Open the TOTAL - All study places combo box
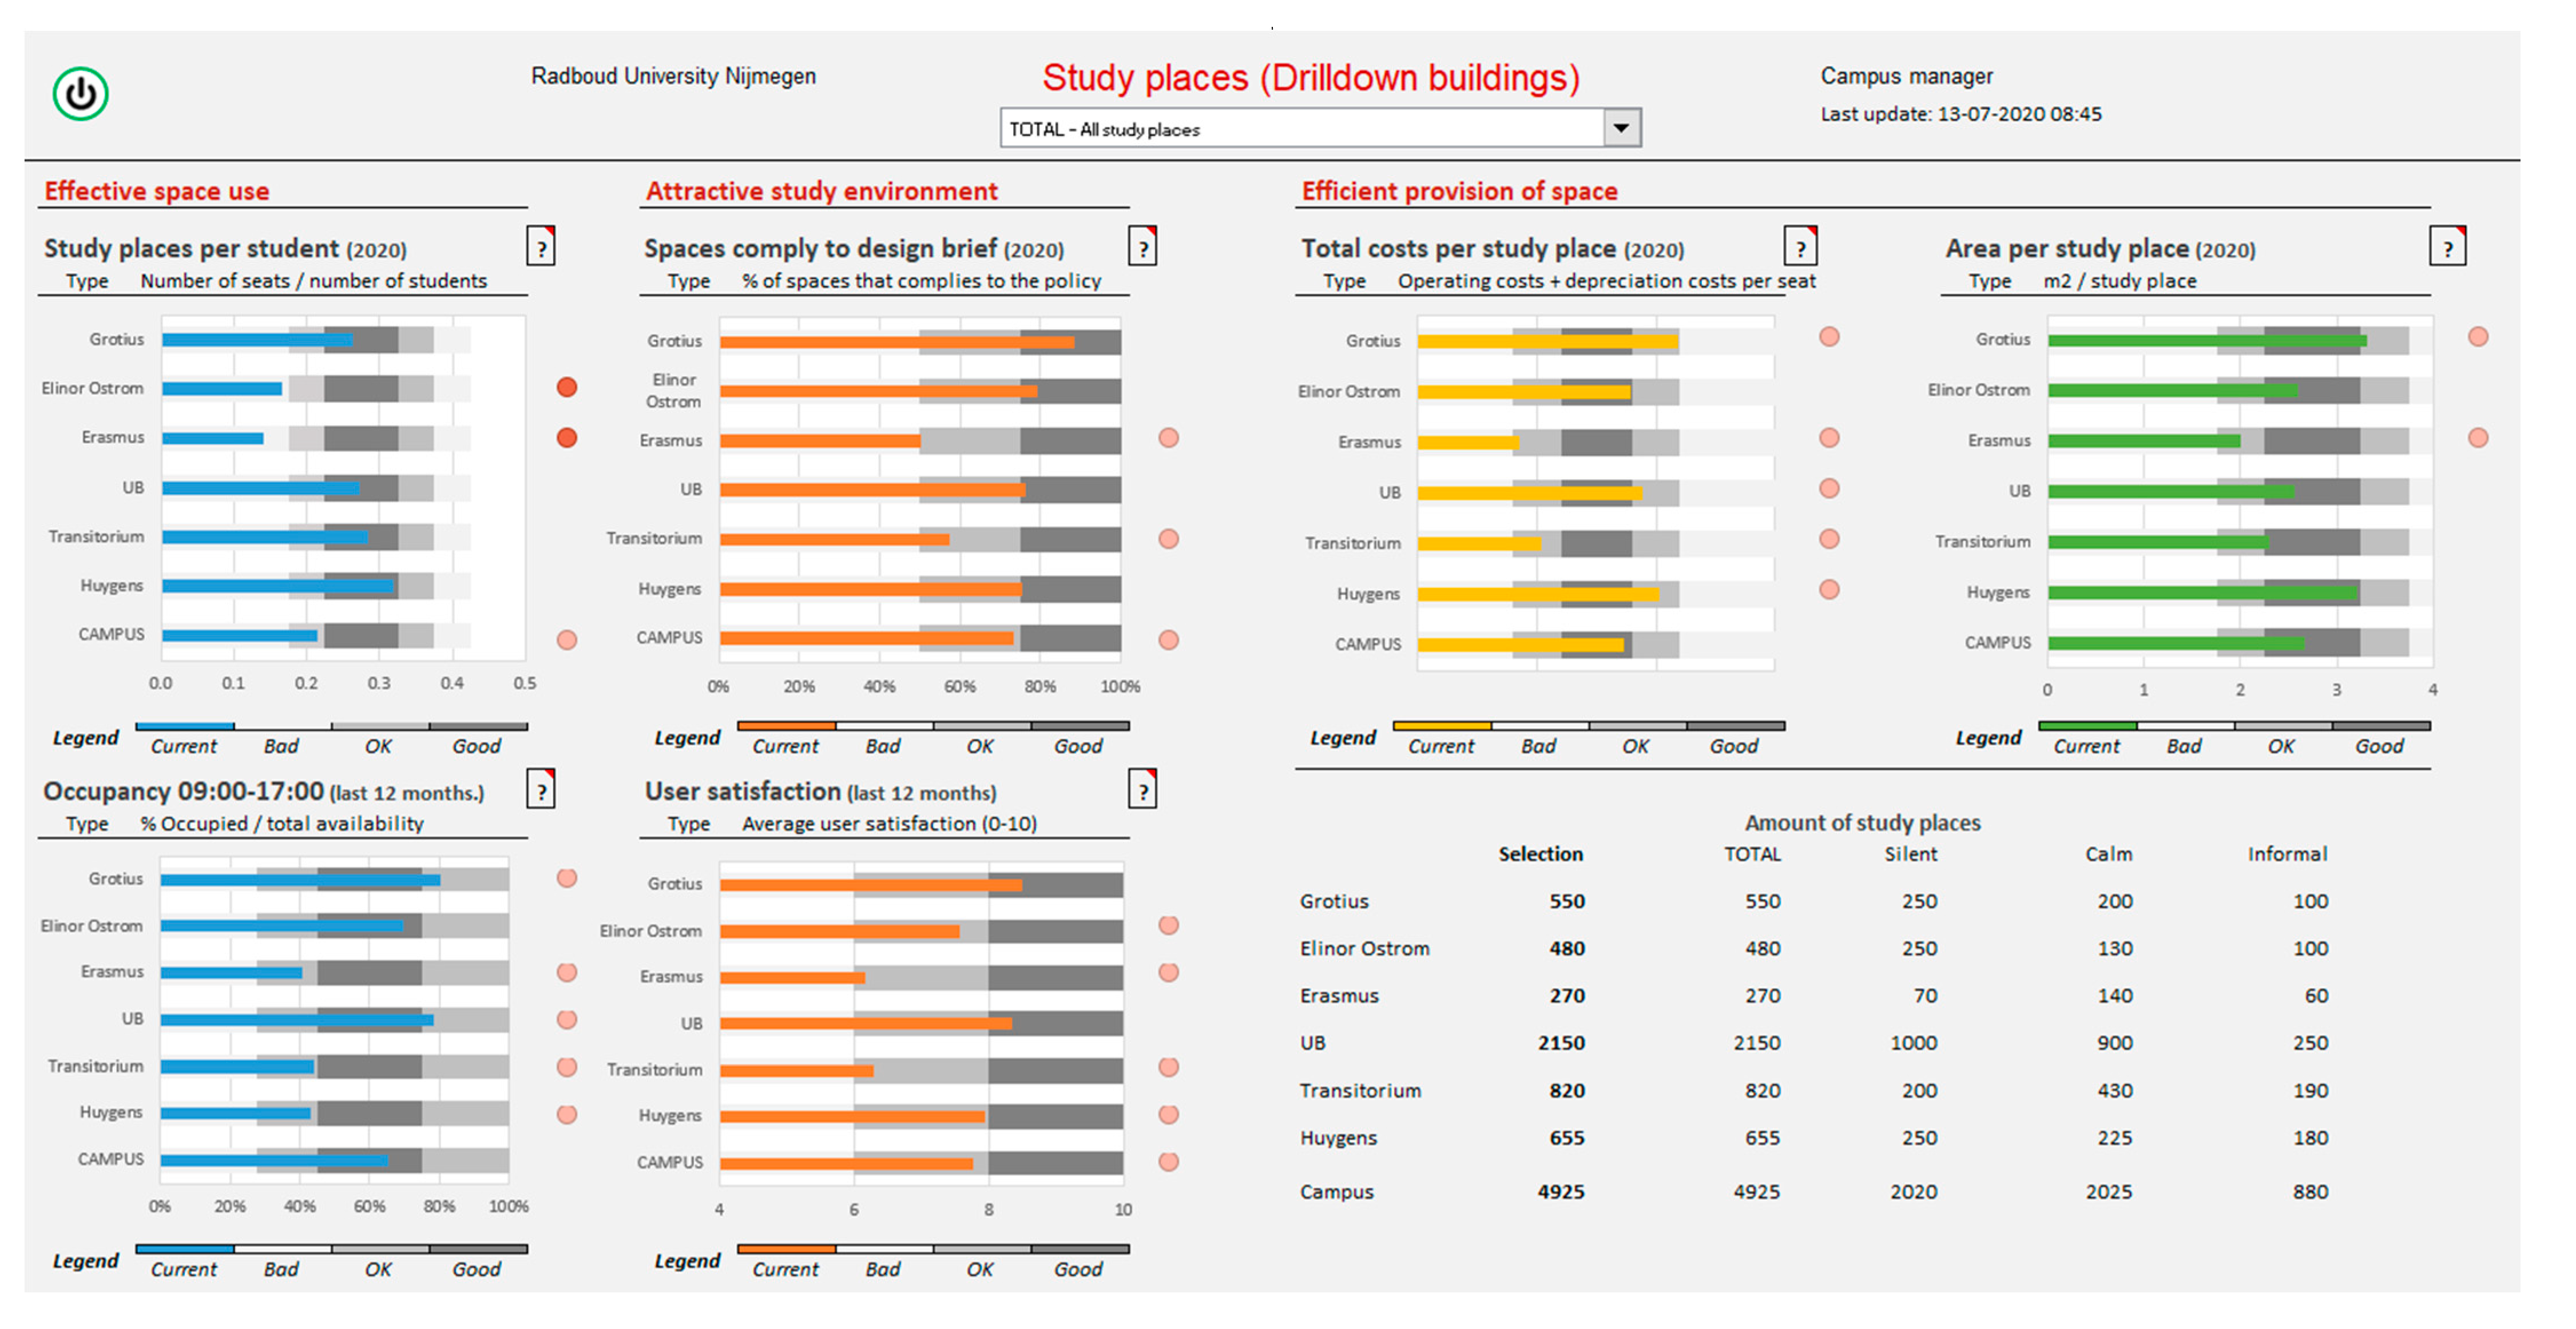 click(x=1320, y=128)
